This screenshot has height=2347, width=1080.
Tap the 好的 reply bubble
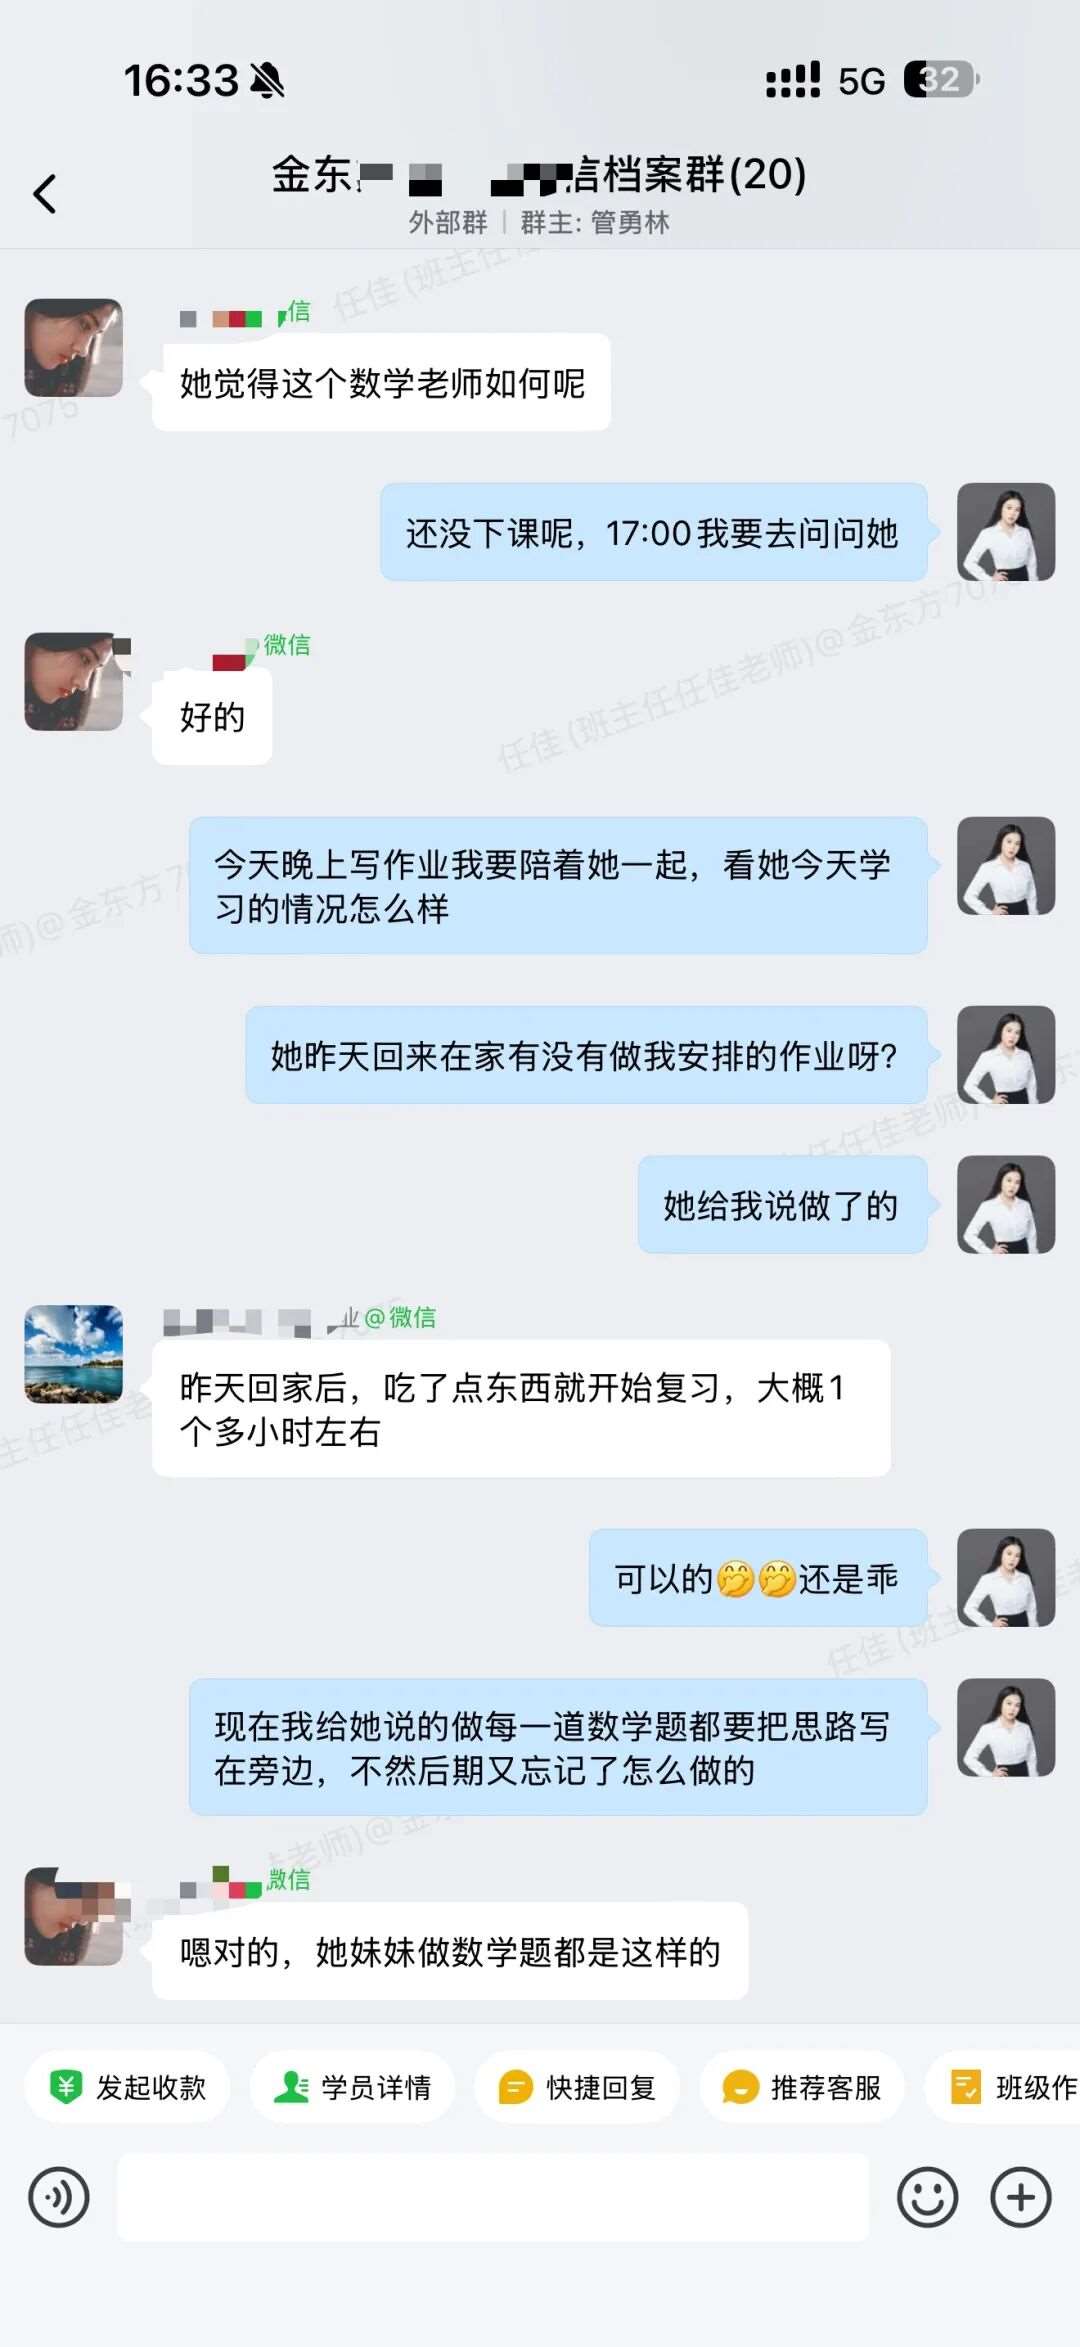[212, 716]
